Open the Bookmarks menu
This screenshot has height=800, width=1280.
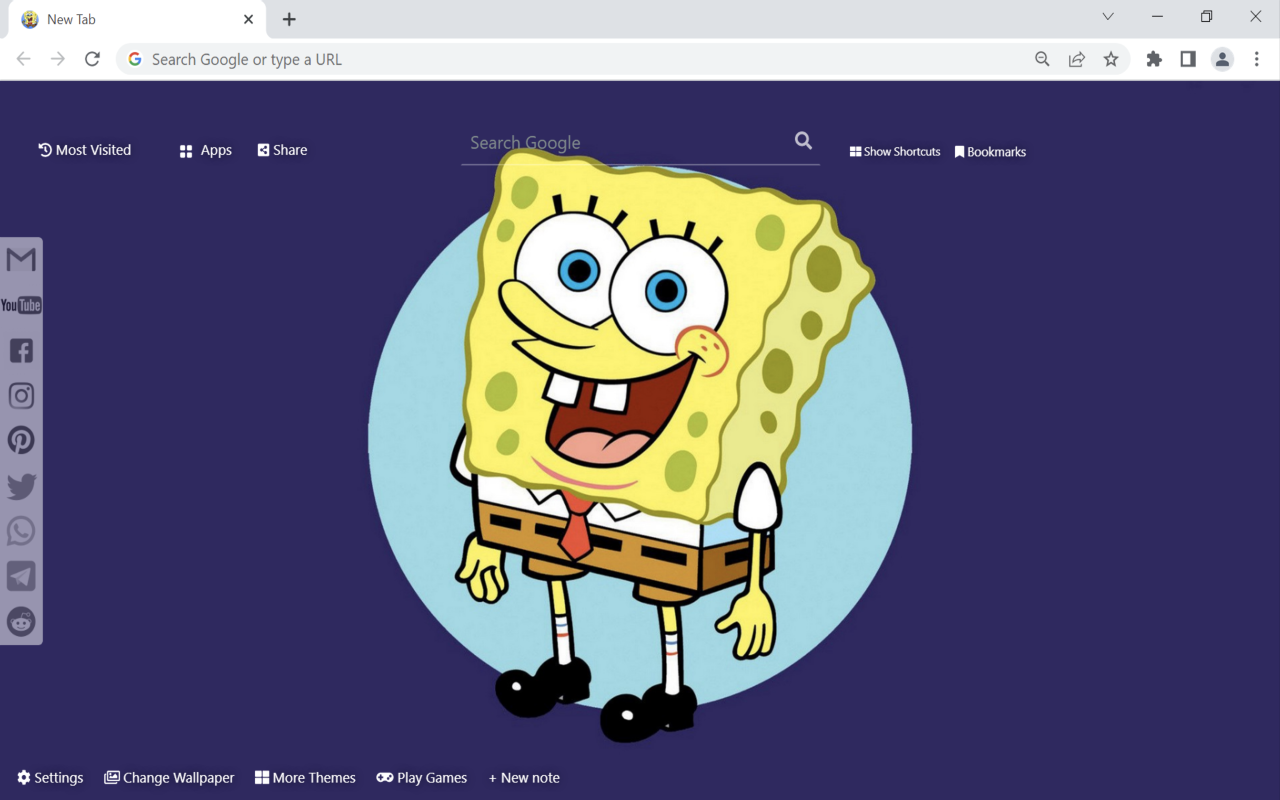pos(990,152)
